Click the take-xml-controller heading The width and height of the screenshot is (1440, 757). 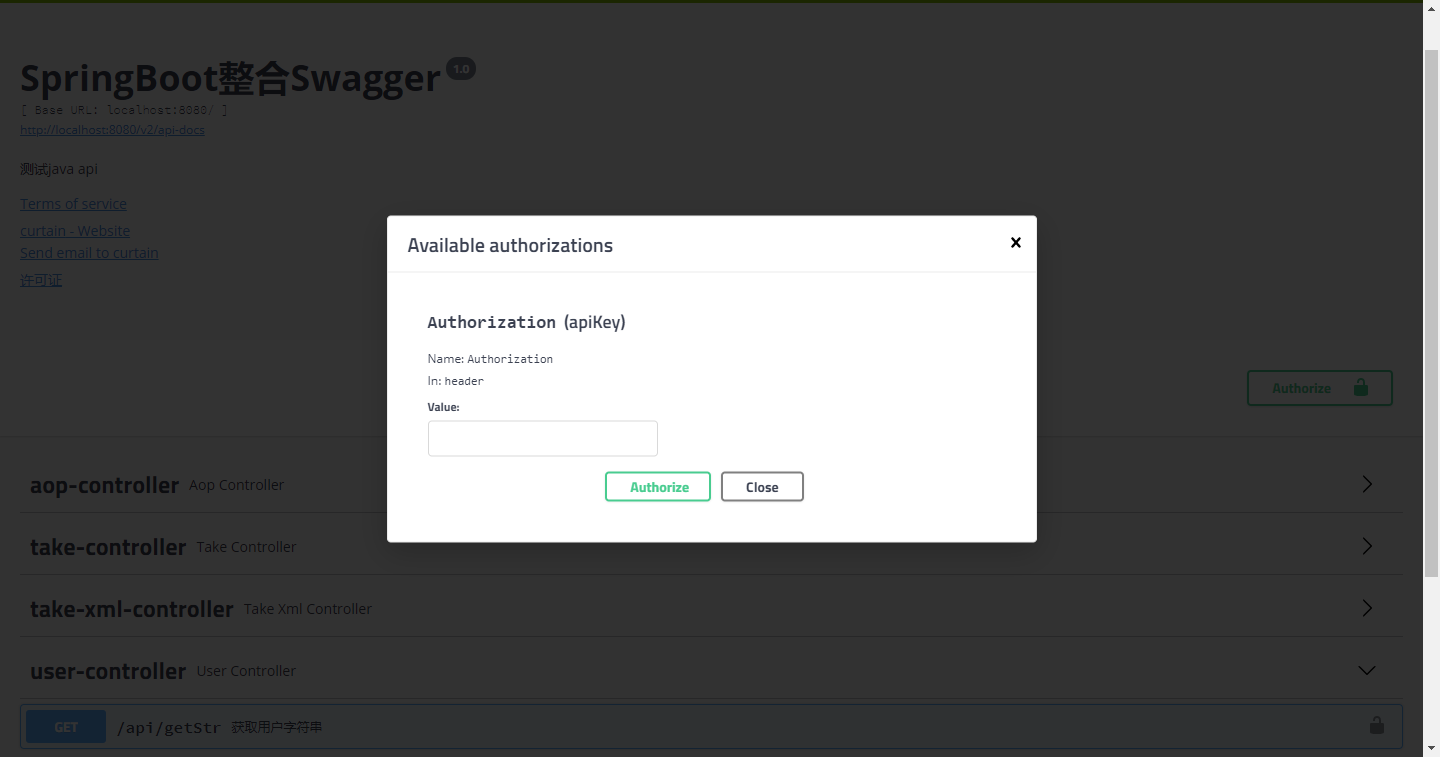(x=131, y=609)
